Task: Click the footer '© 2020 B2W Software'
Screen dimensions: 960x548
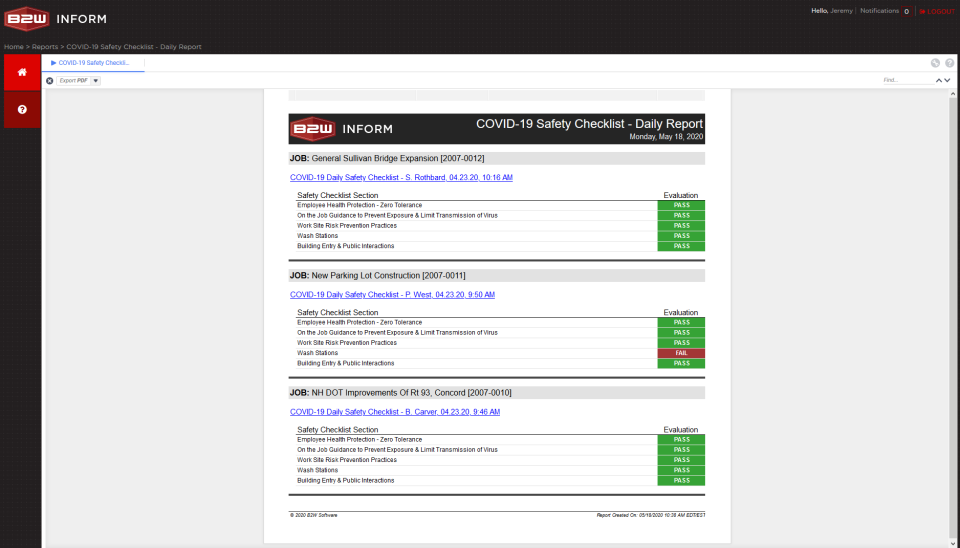Action: coord(313,516)
